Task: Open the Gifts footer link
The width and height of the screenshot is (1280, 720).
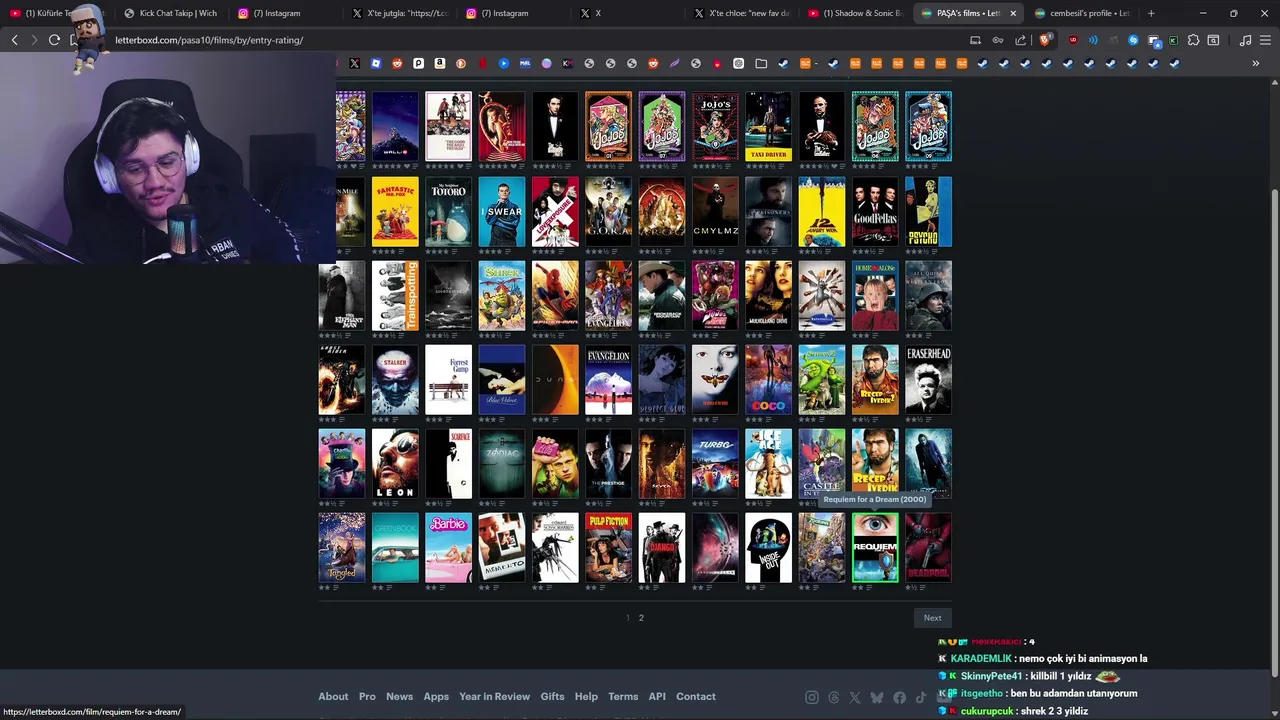Action: (552, 697)
